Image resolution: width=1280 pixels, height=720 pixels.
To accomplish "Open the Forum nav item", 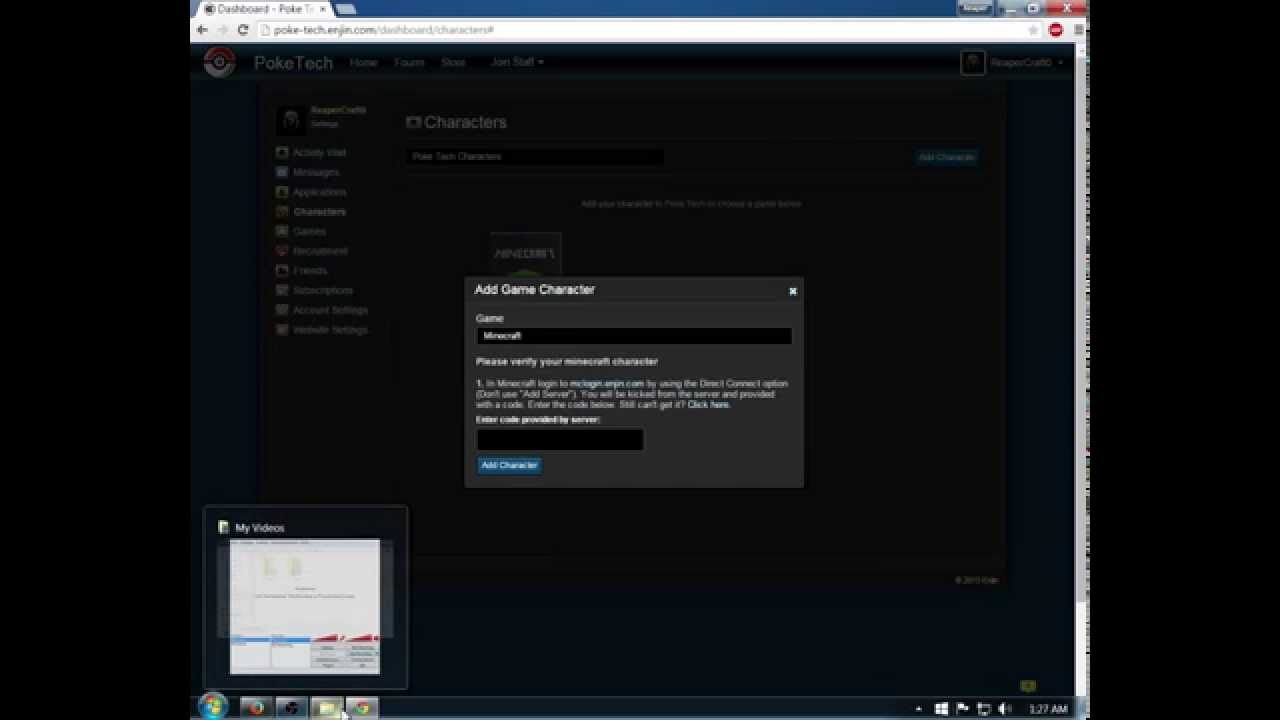I will (x=409, y=62).
